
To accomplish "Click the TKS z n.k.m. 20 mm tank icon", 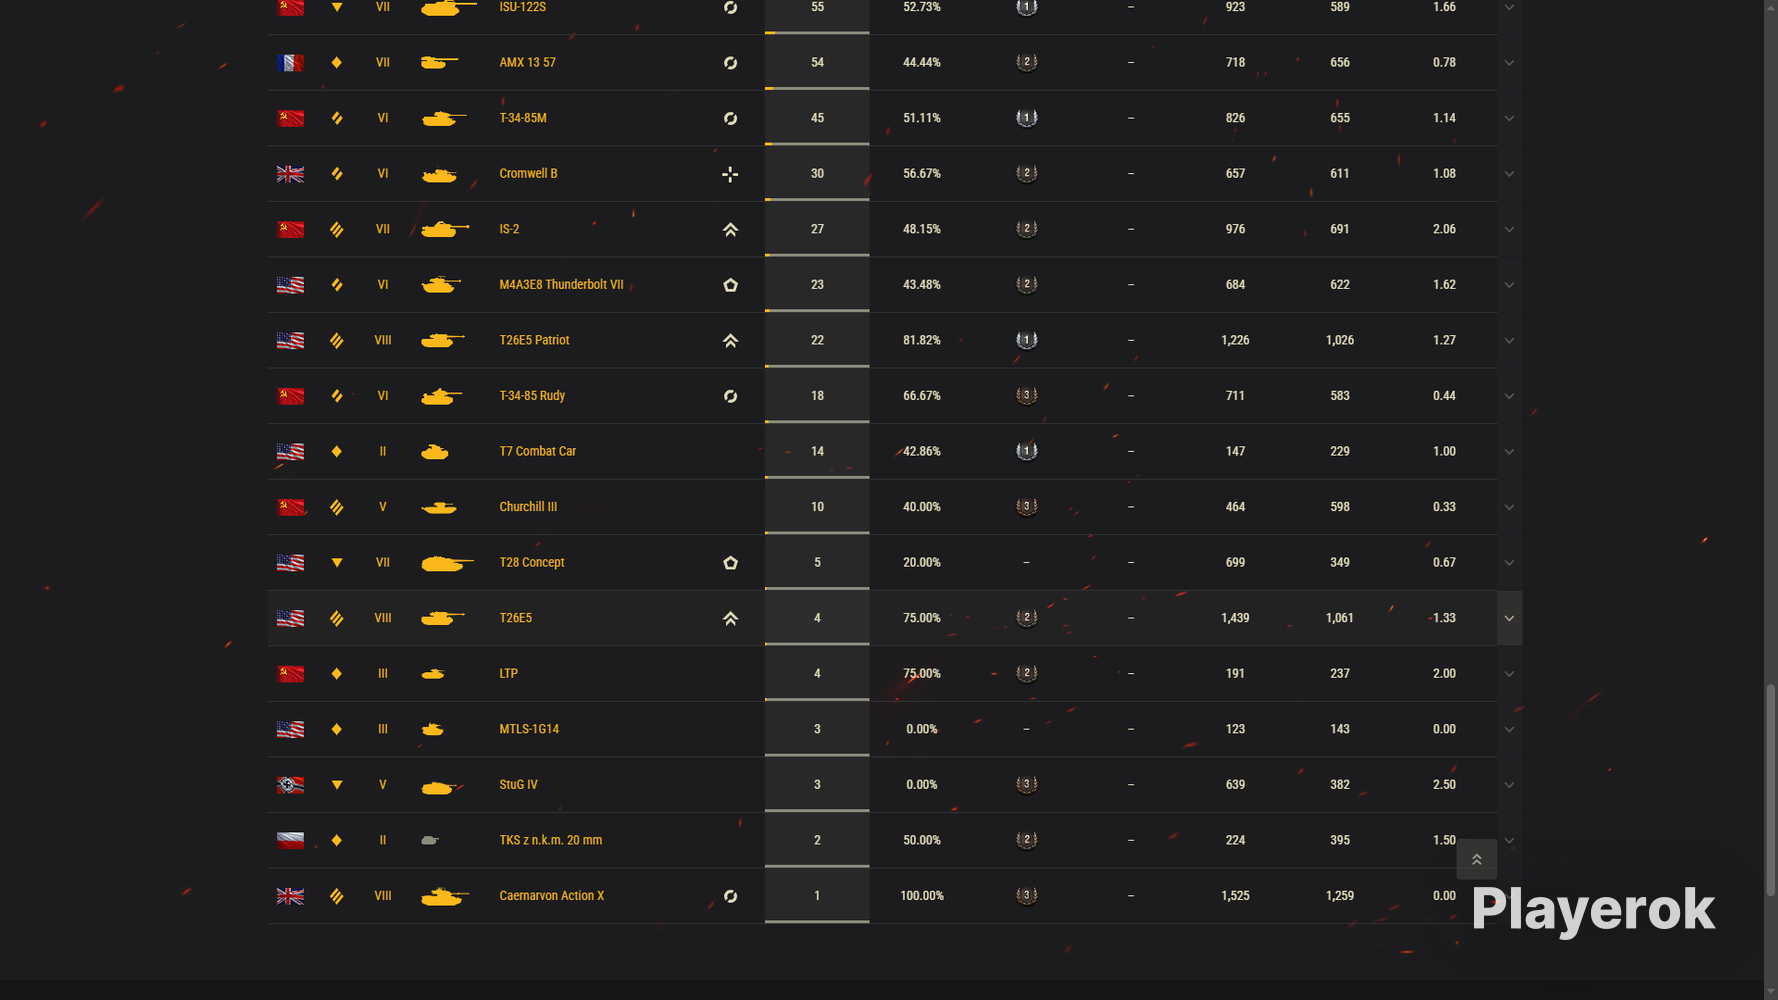I will tap(430, 841).
